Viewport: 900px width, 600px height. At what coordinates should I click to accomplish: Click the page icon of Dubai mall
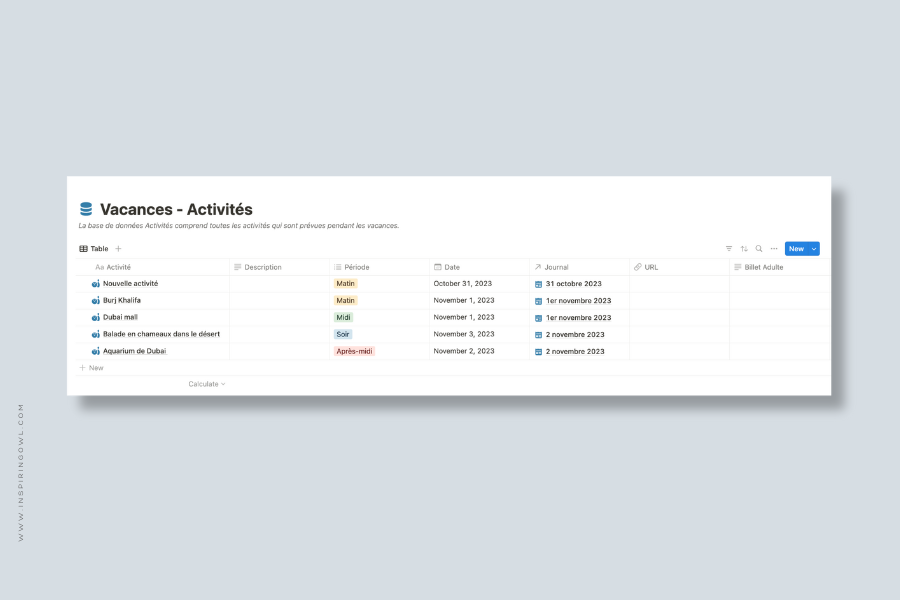(x=95, y=317)
